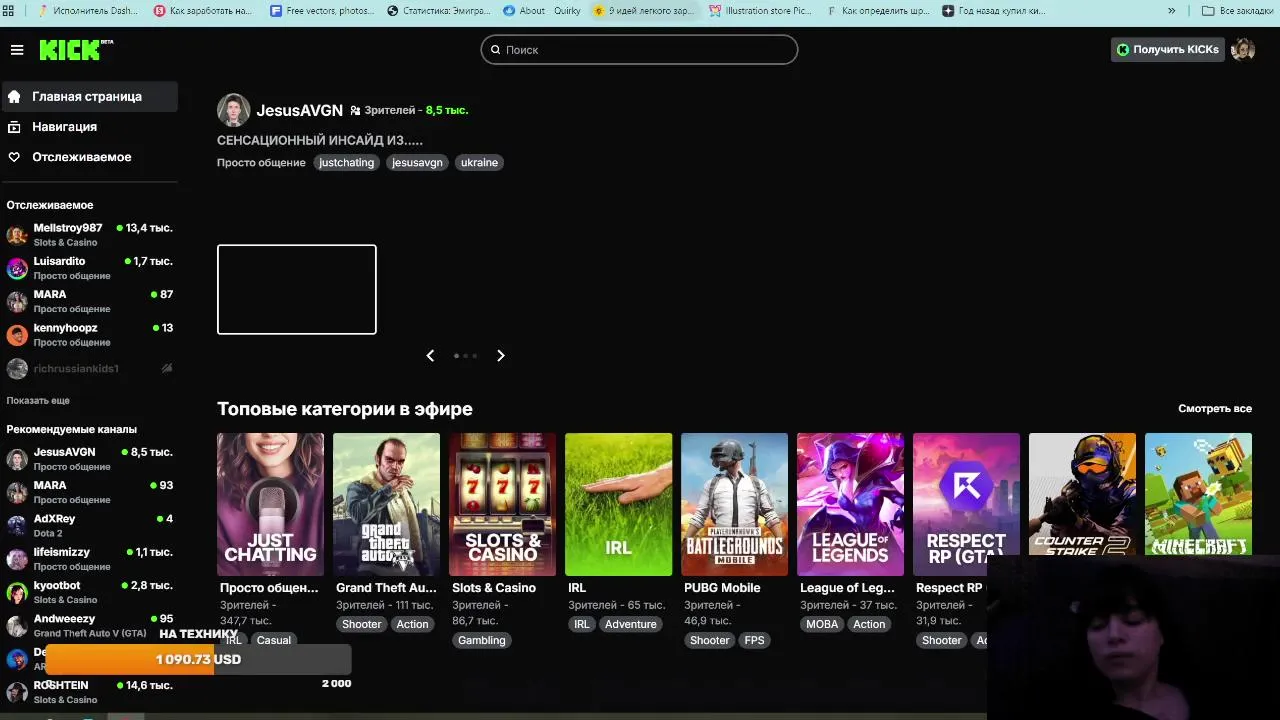Viewport: 1280px width, 720px height.
Task: Click FPS tag under PUBG Mobile
Action: point(754,641)
